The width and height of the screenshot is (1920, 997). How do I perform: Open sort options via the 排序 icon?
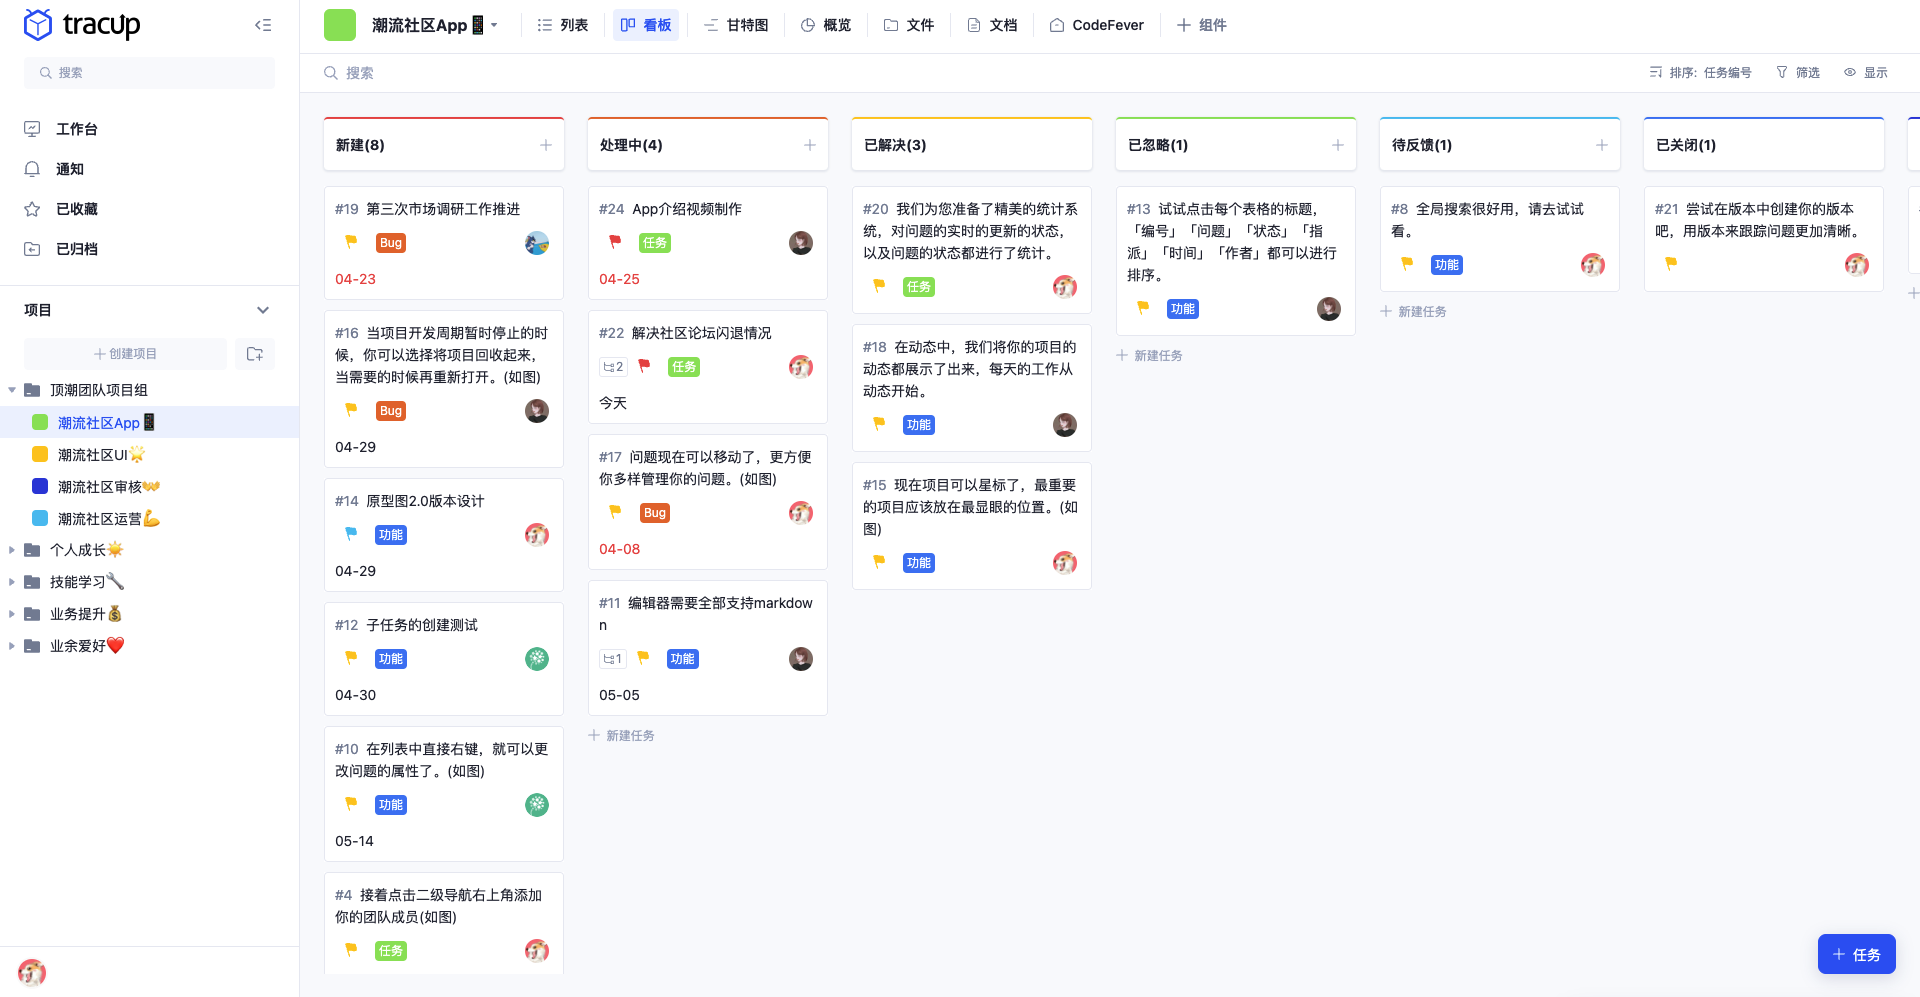[1655, 72]
